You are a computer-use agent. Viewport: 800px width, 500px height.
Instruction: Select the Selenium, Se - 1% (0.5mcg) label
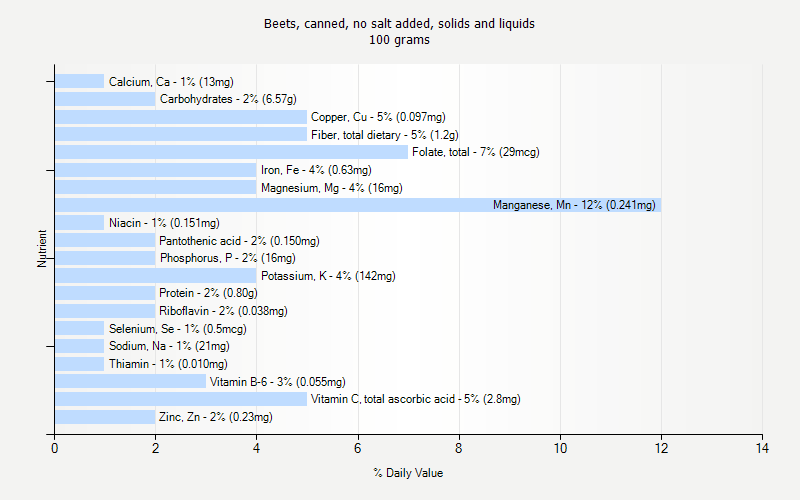(178, 329)
